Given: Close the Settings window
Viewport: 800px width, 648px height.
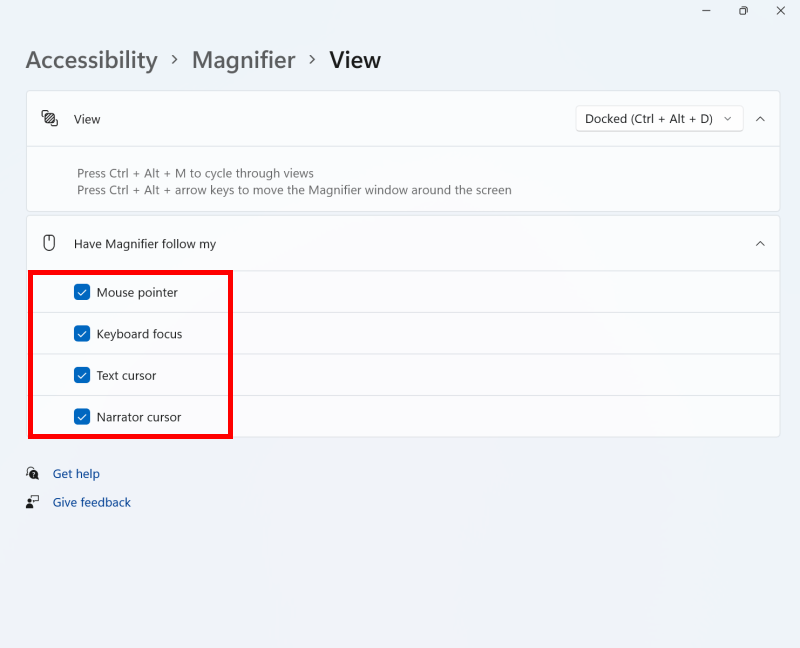Looking at the screenshot, I should pyautogui.click(x=781, y=11).
